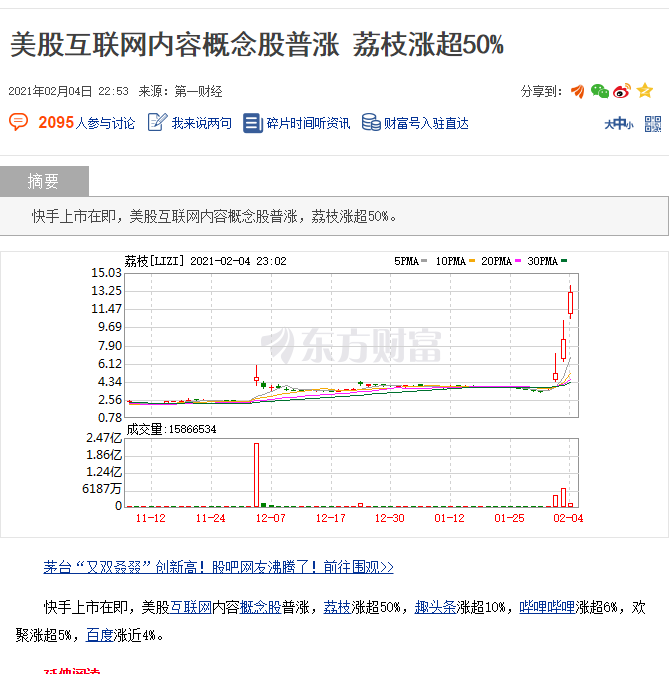The image size is (671, 674).
Task: Click the 12-07 date axis label
Action: [270, 518]
